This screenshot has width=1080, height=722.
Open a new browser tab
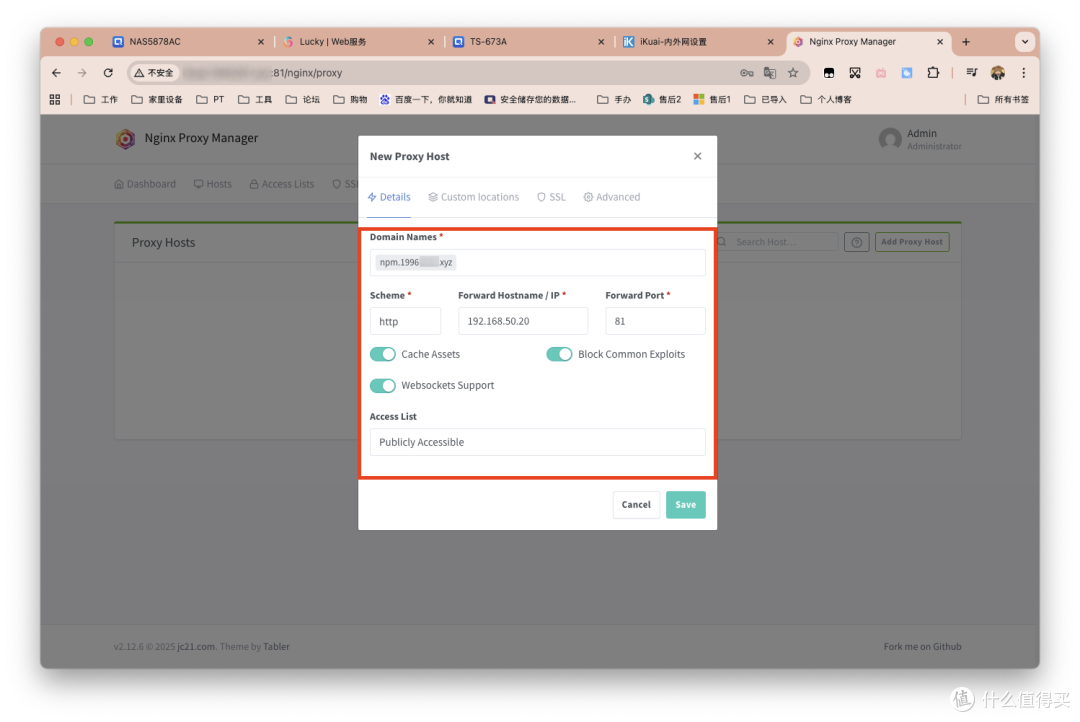click(966, 42)
